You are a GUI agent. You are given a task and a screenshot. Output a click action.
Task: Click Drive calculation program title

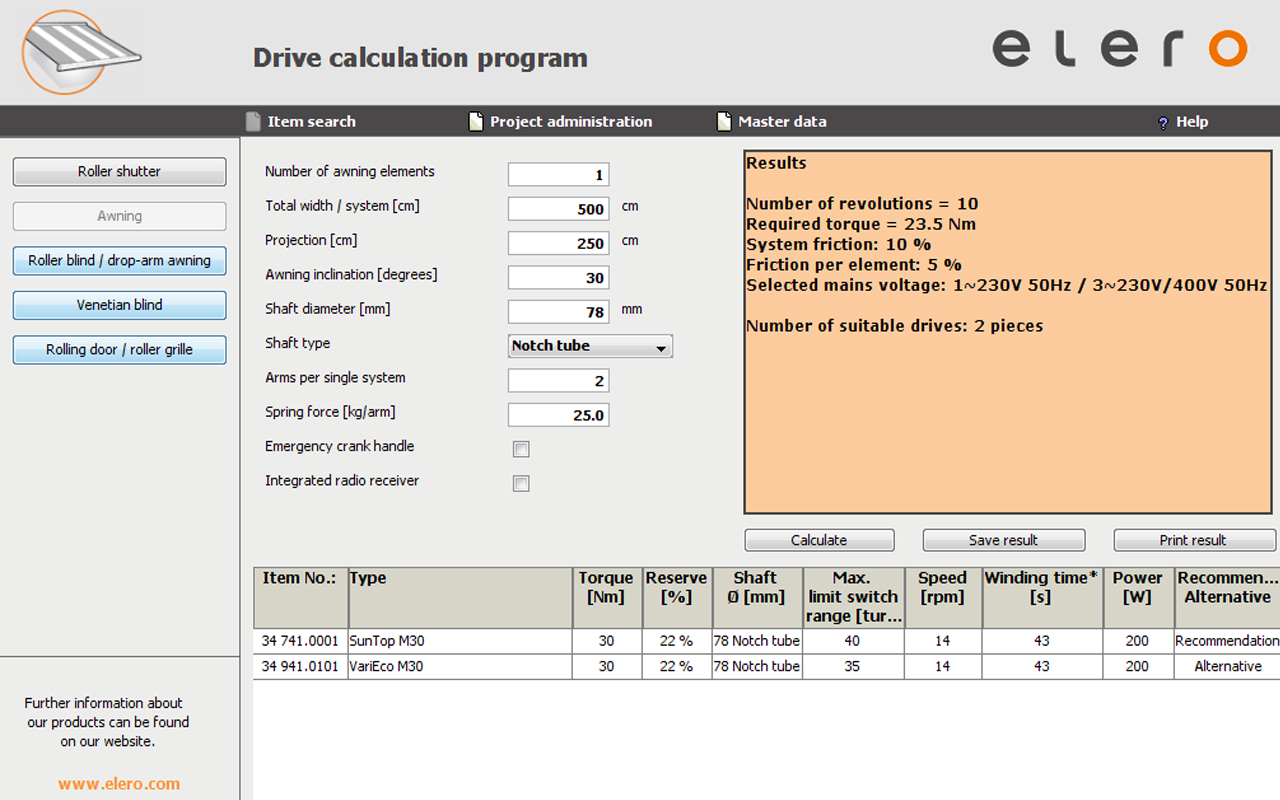420,58
